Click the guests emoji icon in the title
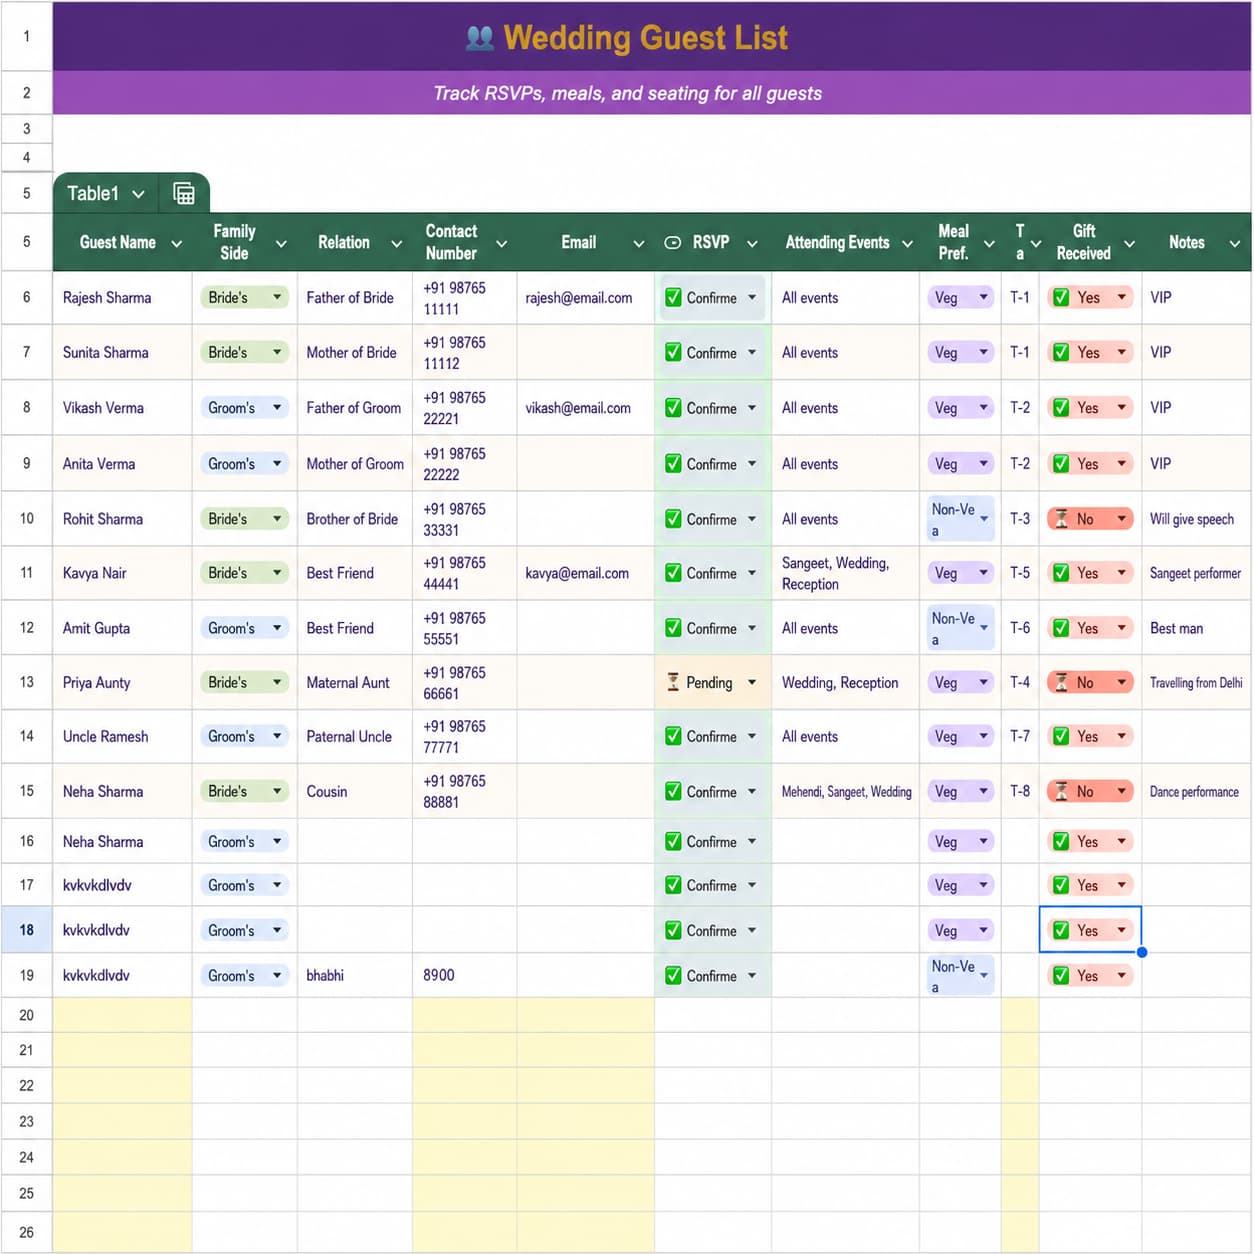 pyautogui.click(x=480, y=38)
